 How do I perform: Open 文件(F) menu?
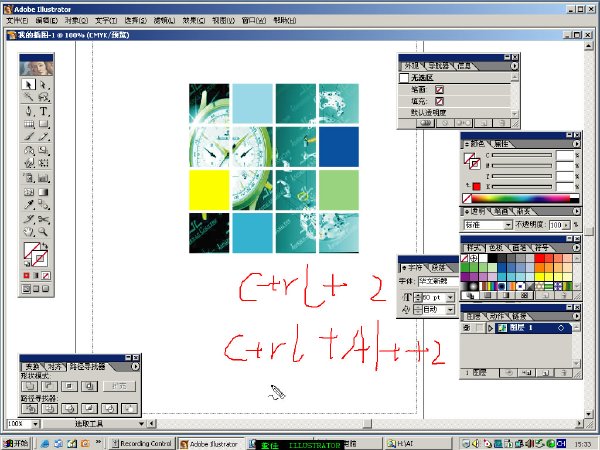[x=17, y=20]
